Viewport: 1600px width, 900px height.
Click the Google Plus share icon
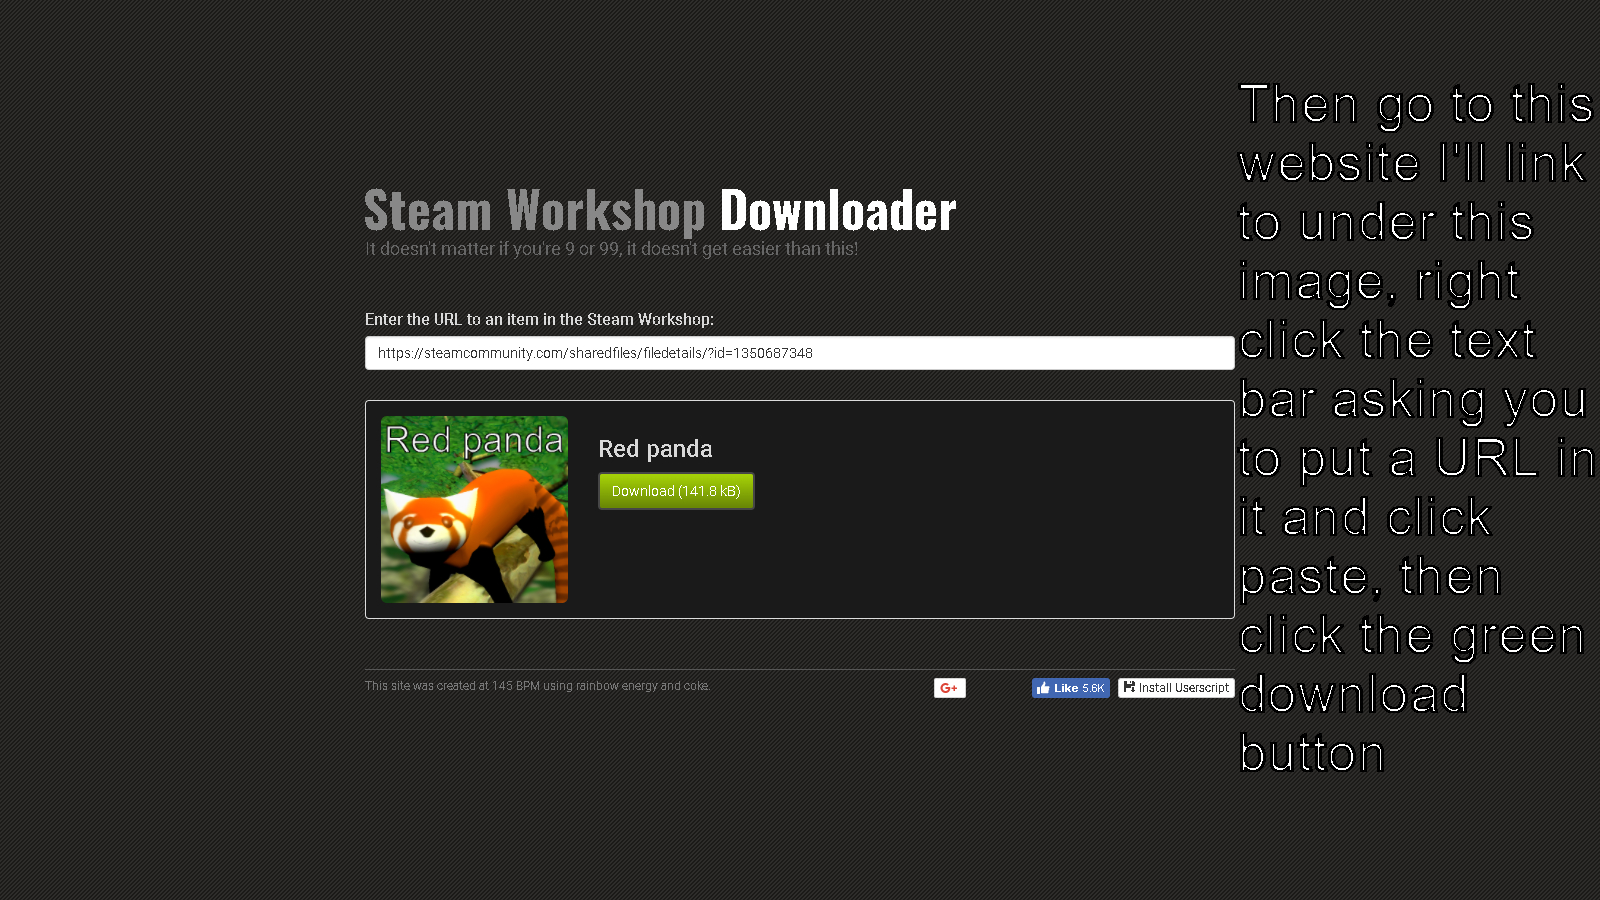[950, 688]
